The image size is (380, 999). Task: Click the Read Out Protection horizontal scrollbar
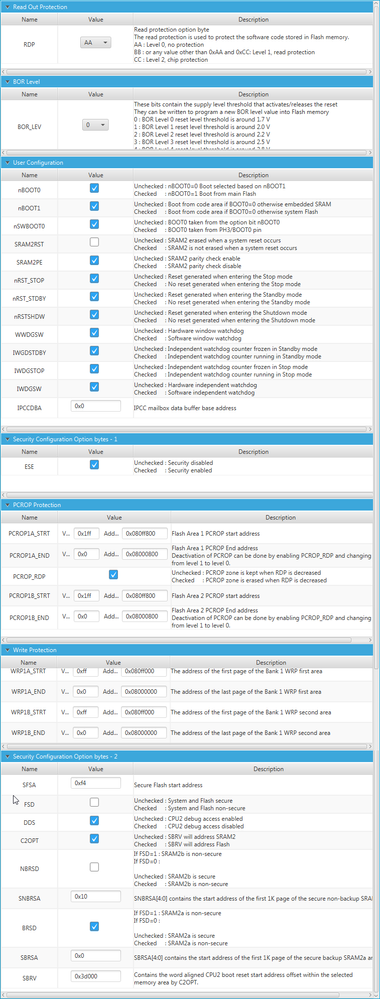tap(187, 71)
